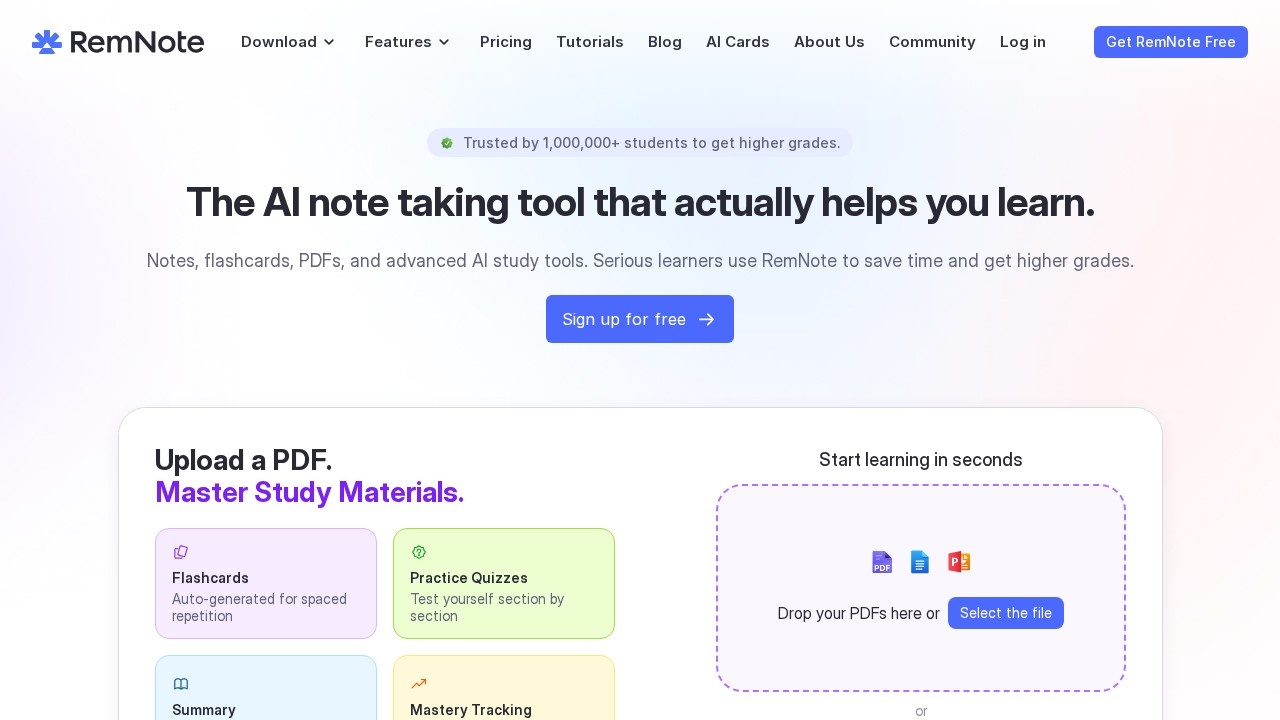
Task: Open the About Us page
Action: click(x=829, y=42)
